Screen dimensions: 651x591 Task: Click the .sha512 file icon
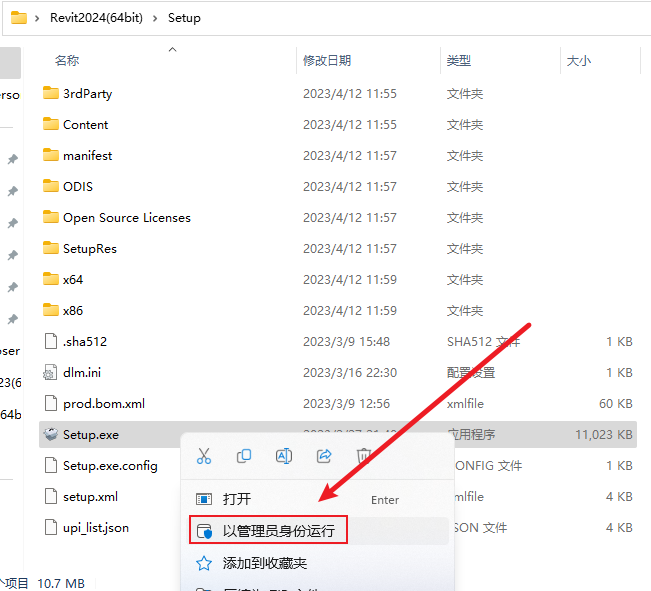[51, 341]
